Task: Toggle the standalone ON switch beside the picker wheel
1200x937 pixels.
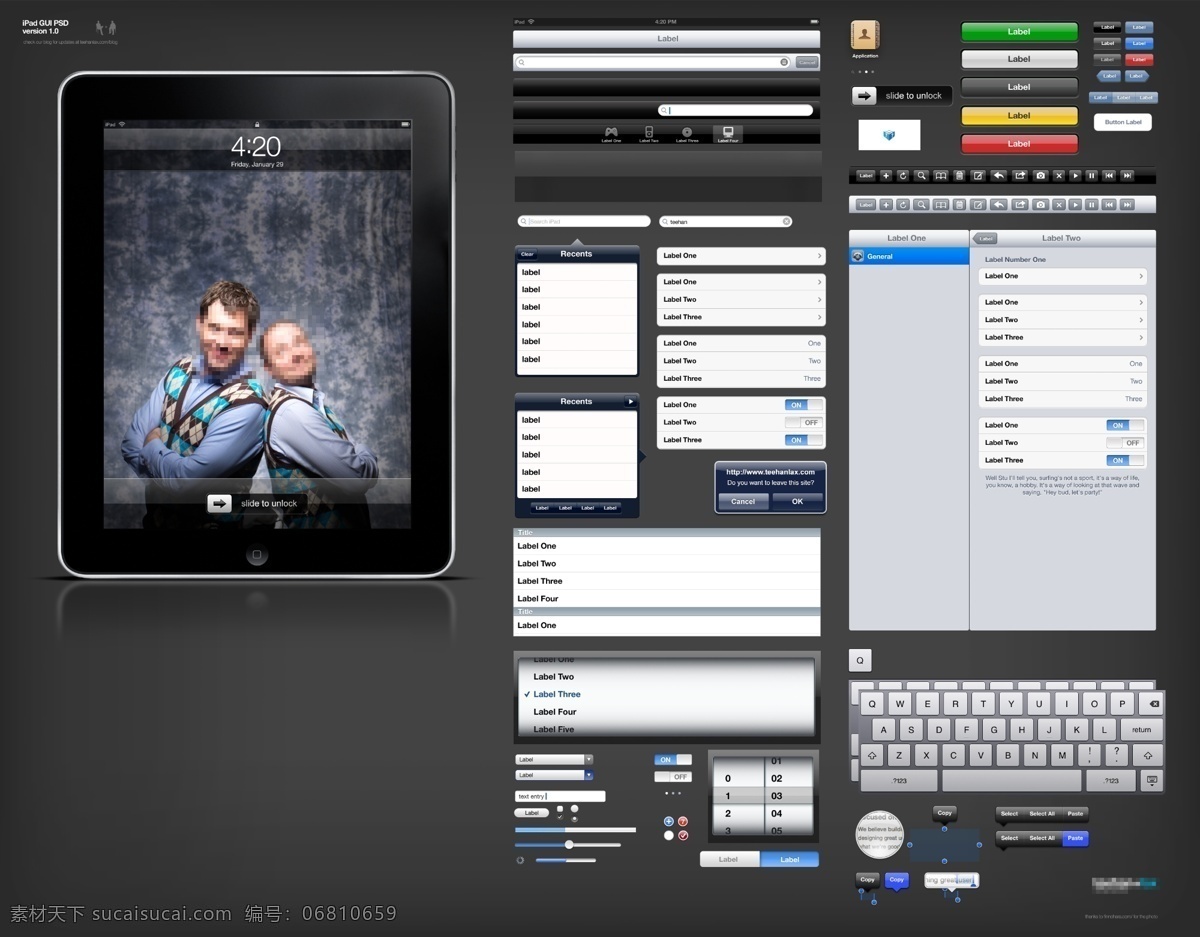Action: pos(673,760)
